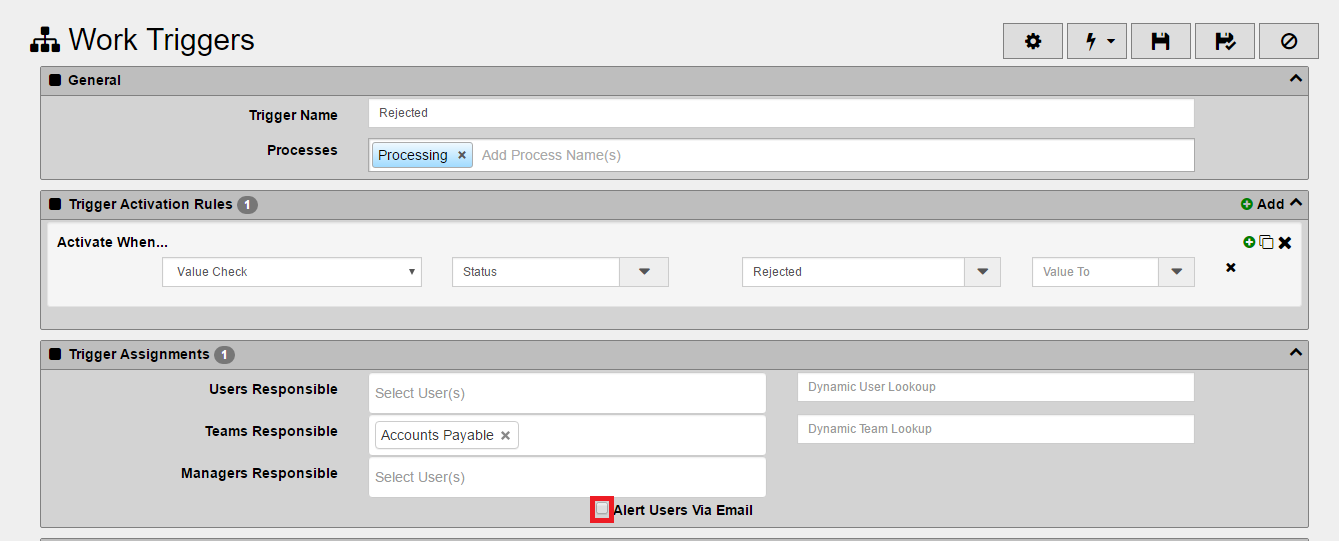Click the Add Process Name(s) input
1339x541 pixels.
[834, 155]
